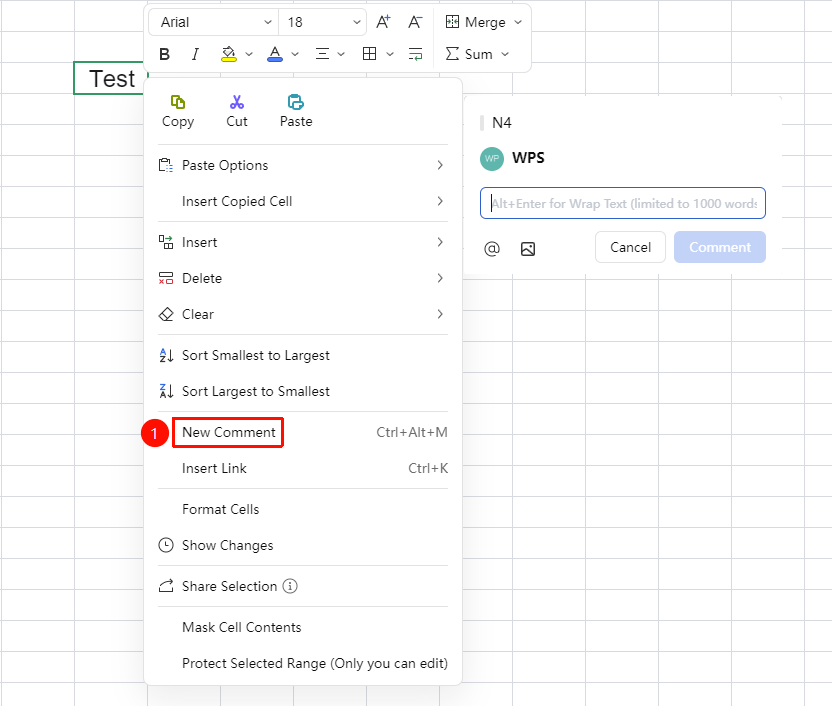The image size is (832, 706).
Task: Select Insert Link from the context menu
Action: tap(303, 468)
